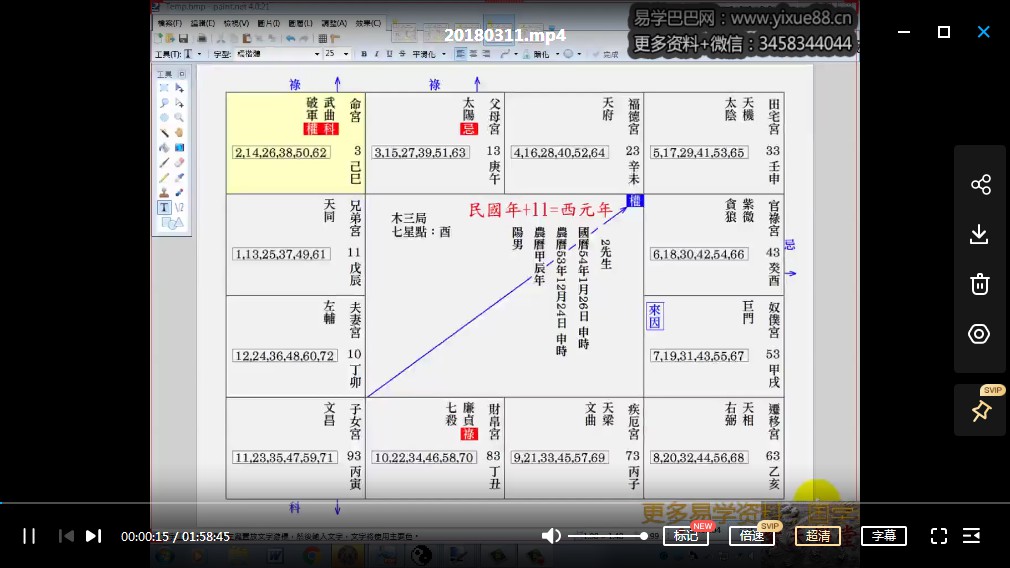Pause the video playback
Image resolution: width=1010 pixels, height=568 pixels.
[29, 536]
